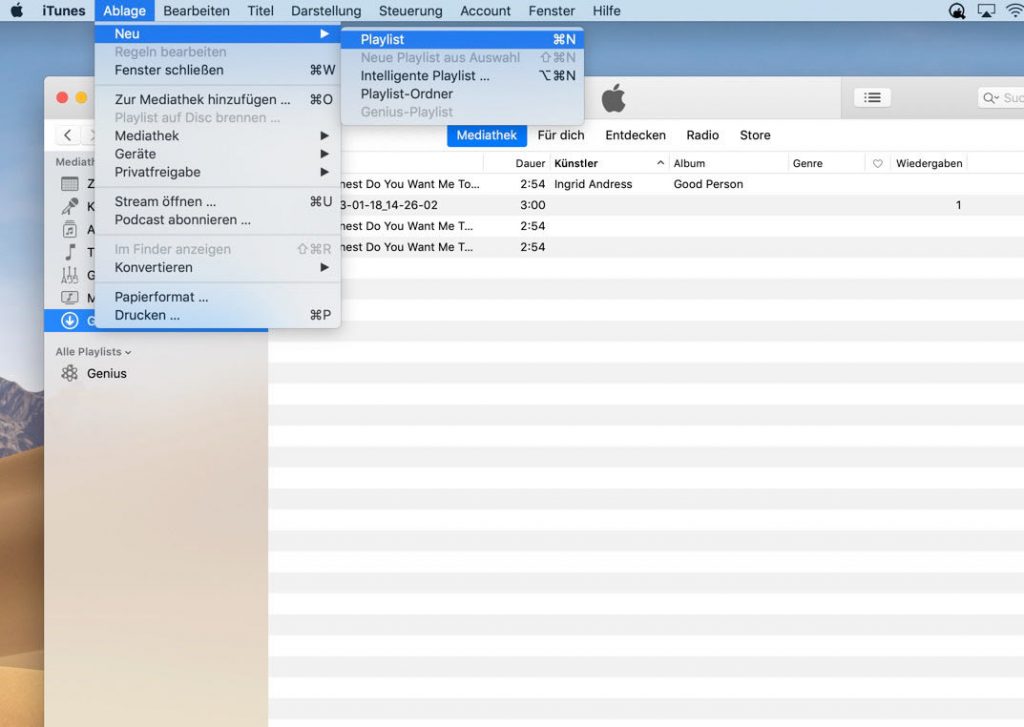Screen dimensions: 1024x727
Task: Click the downloaded arrow icon in sidebar
Action: pyautogui.click(x=70, y=321)
